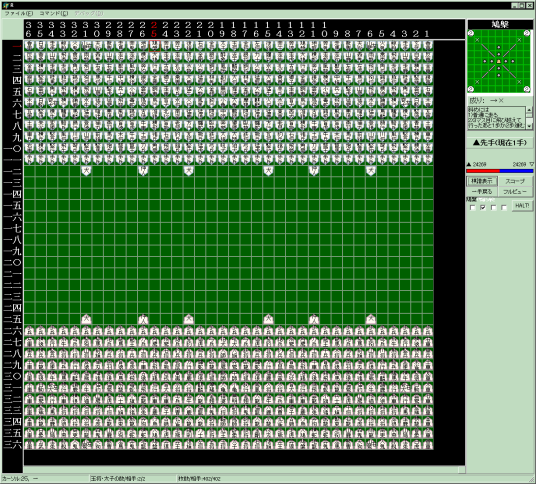Image resolution: width=536 pixels, height=484 pixels.
Task: Open the コマンド menu
Action: click(x=54, y=13)
